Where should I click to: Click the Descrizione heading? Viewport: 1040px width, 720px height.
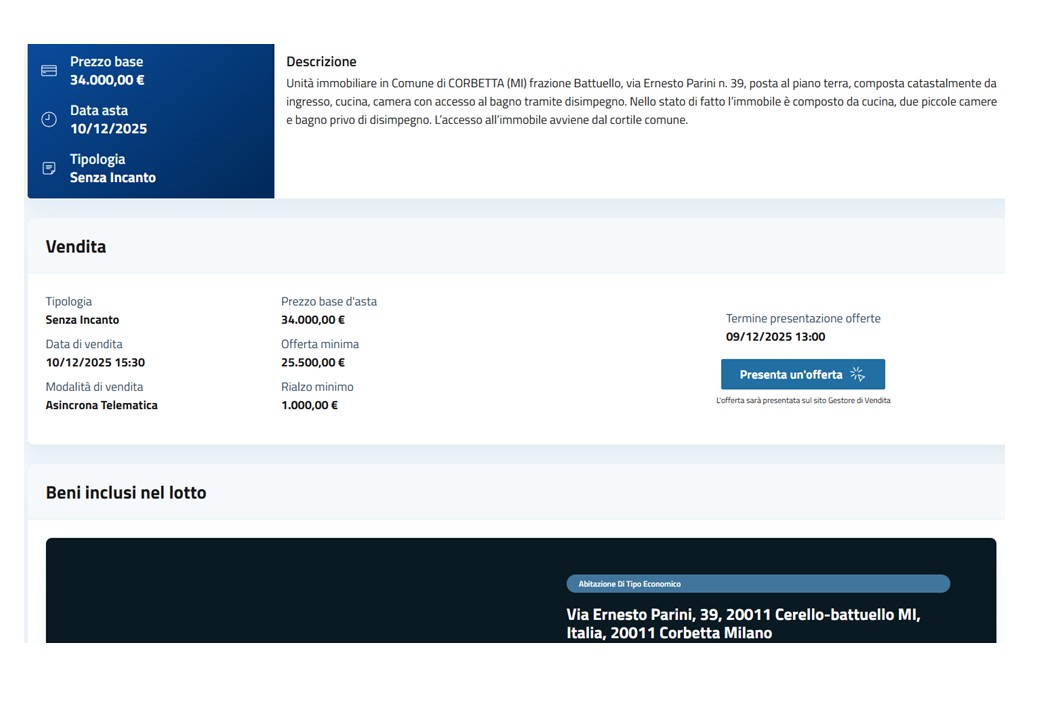(321, 62)
